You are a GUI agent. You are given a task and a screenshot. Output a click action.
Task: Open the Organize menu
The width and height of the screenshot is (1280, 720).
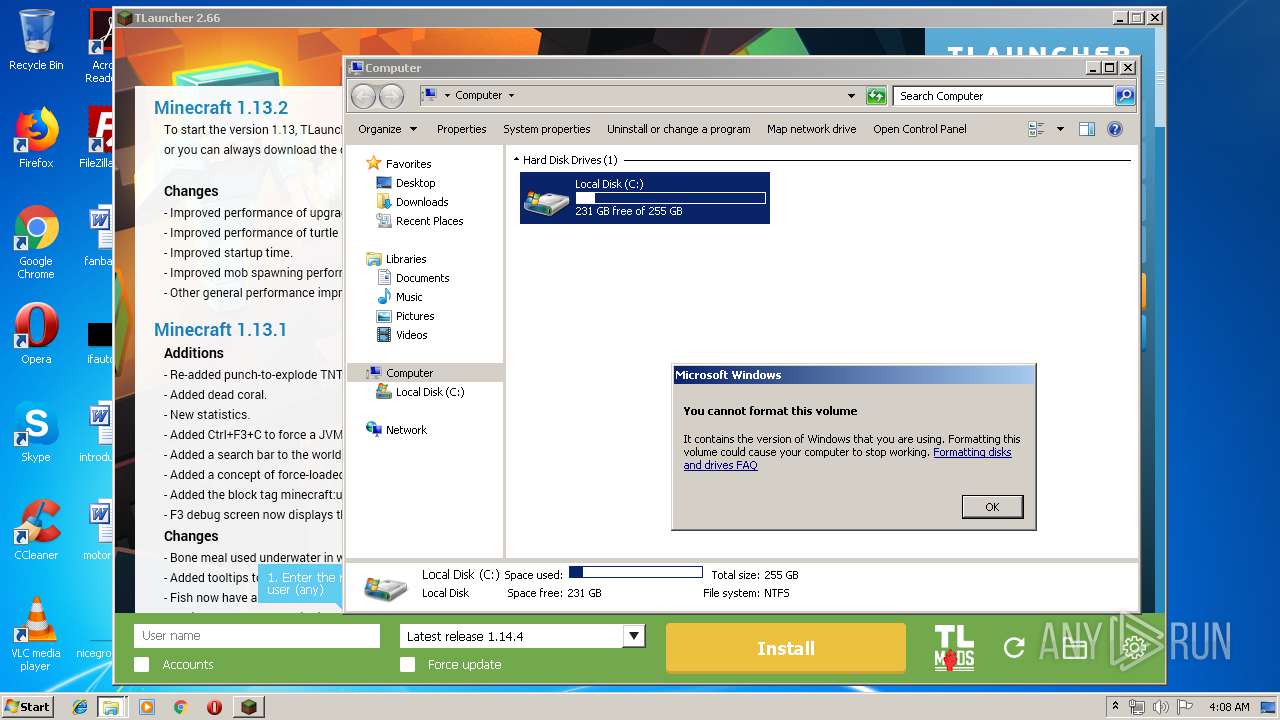pyautogui.click(x=387, y=129)
